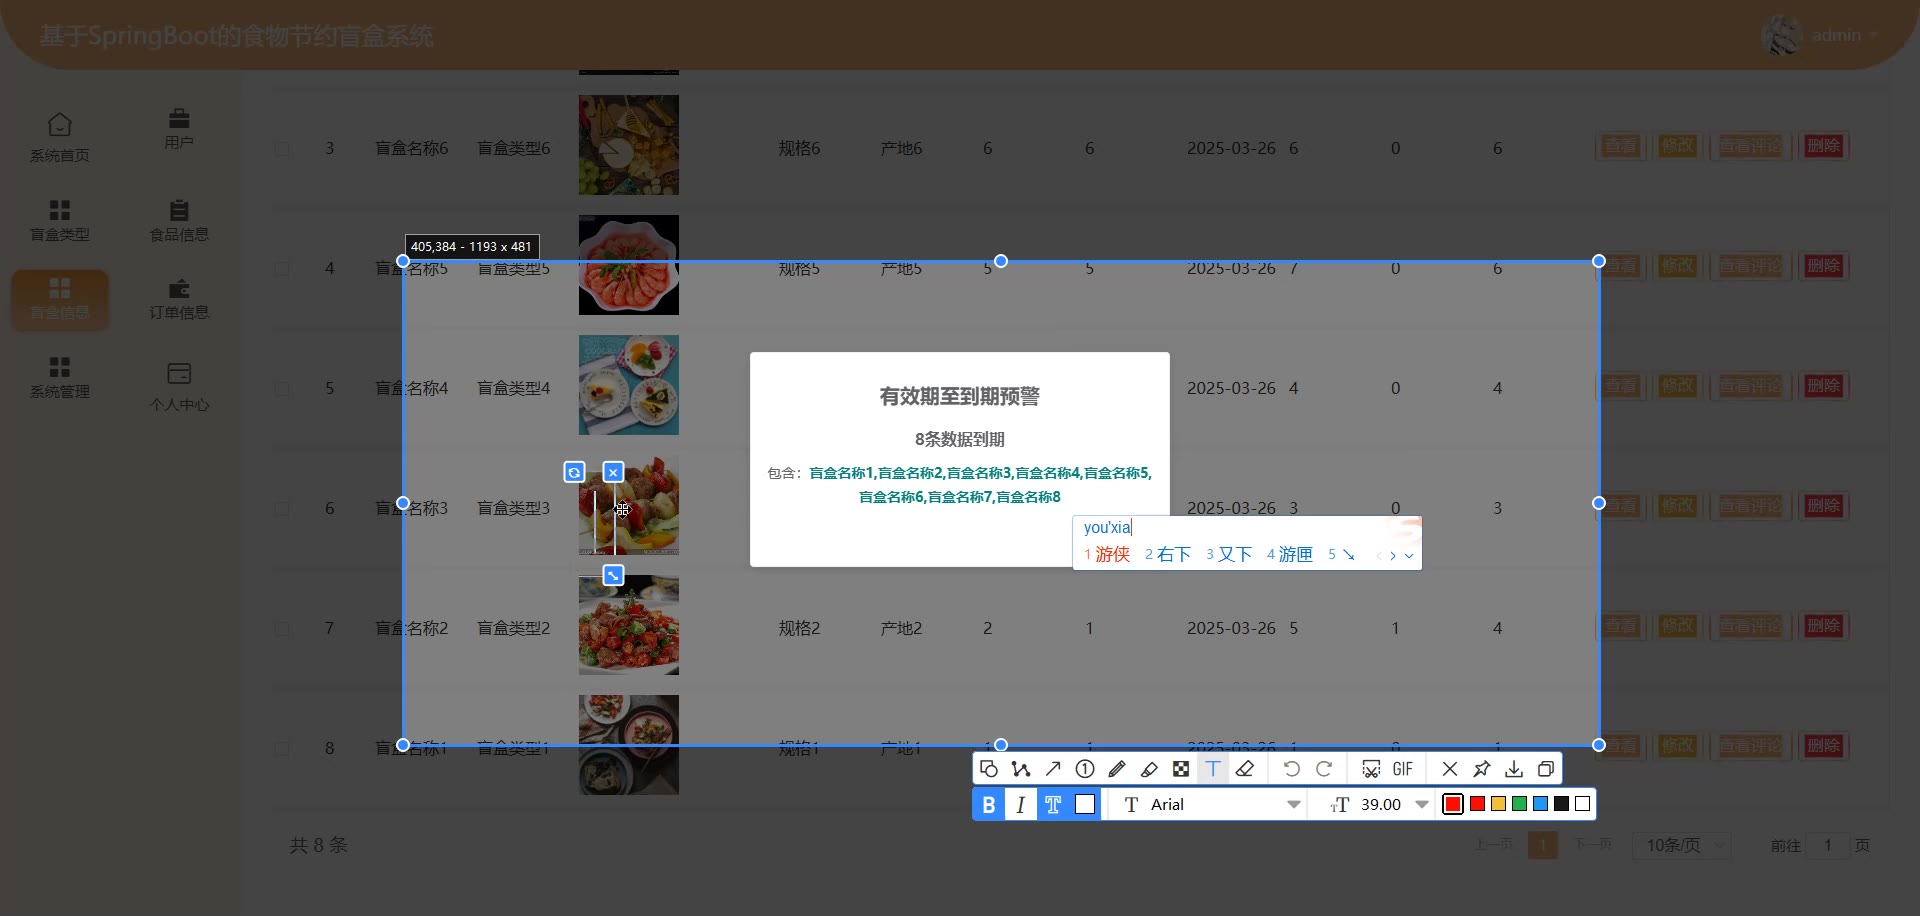Delete the text box with its X handle
1920x916 pixels.
point(614,472)
